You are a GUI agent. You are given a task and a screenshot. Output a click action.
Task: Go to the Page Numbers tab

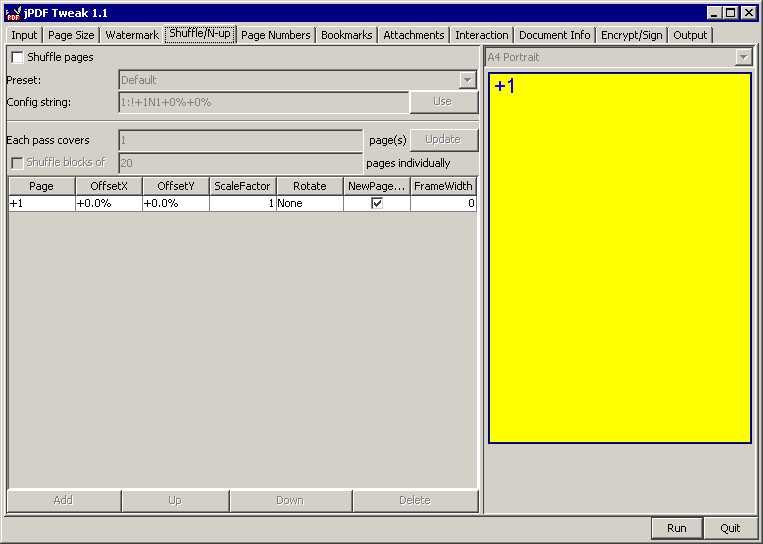tap(275, 35)
